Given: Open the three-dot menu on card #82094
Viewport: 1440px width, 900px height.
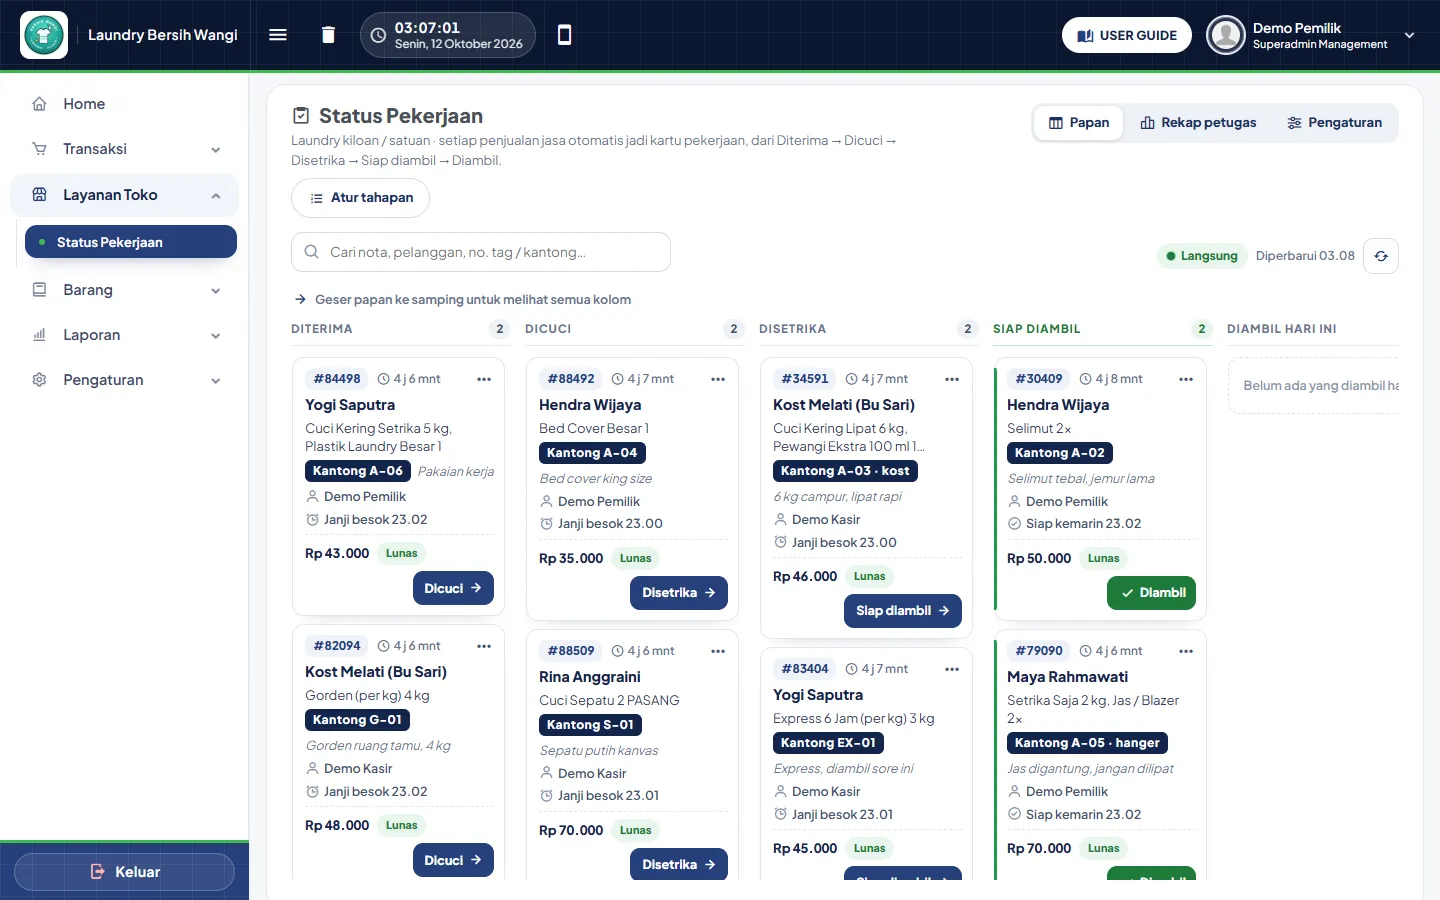Looking at the screenshot, I should [484, 646].
